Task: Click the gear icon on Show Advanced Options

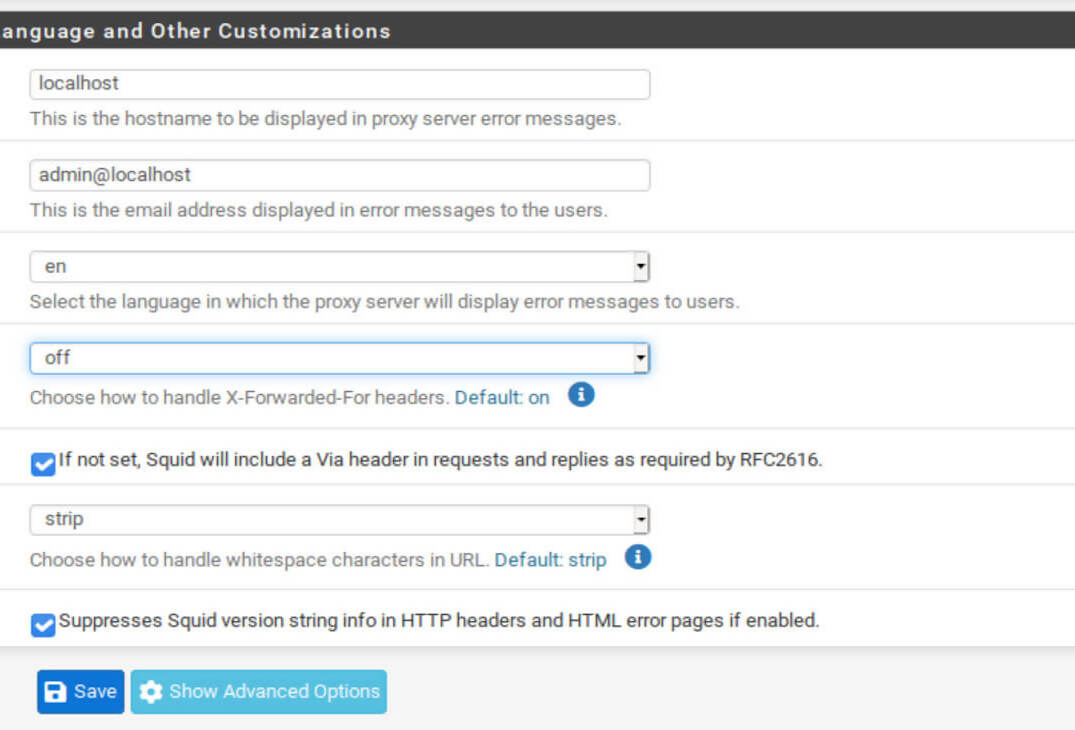Action: coord(151,692)
